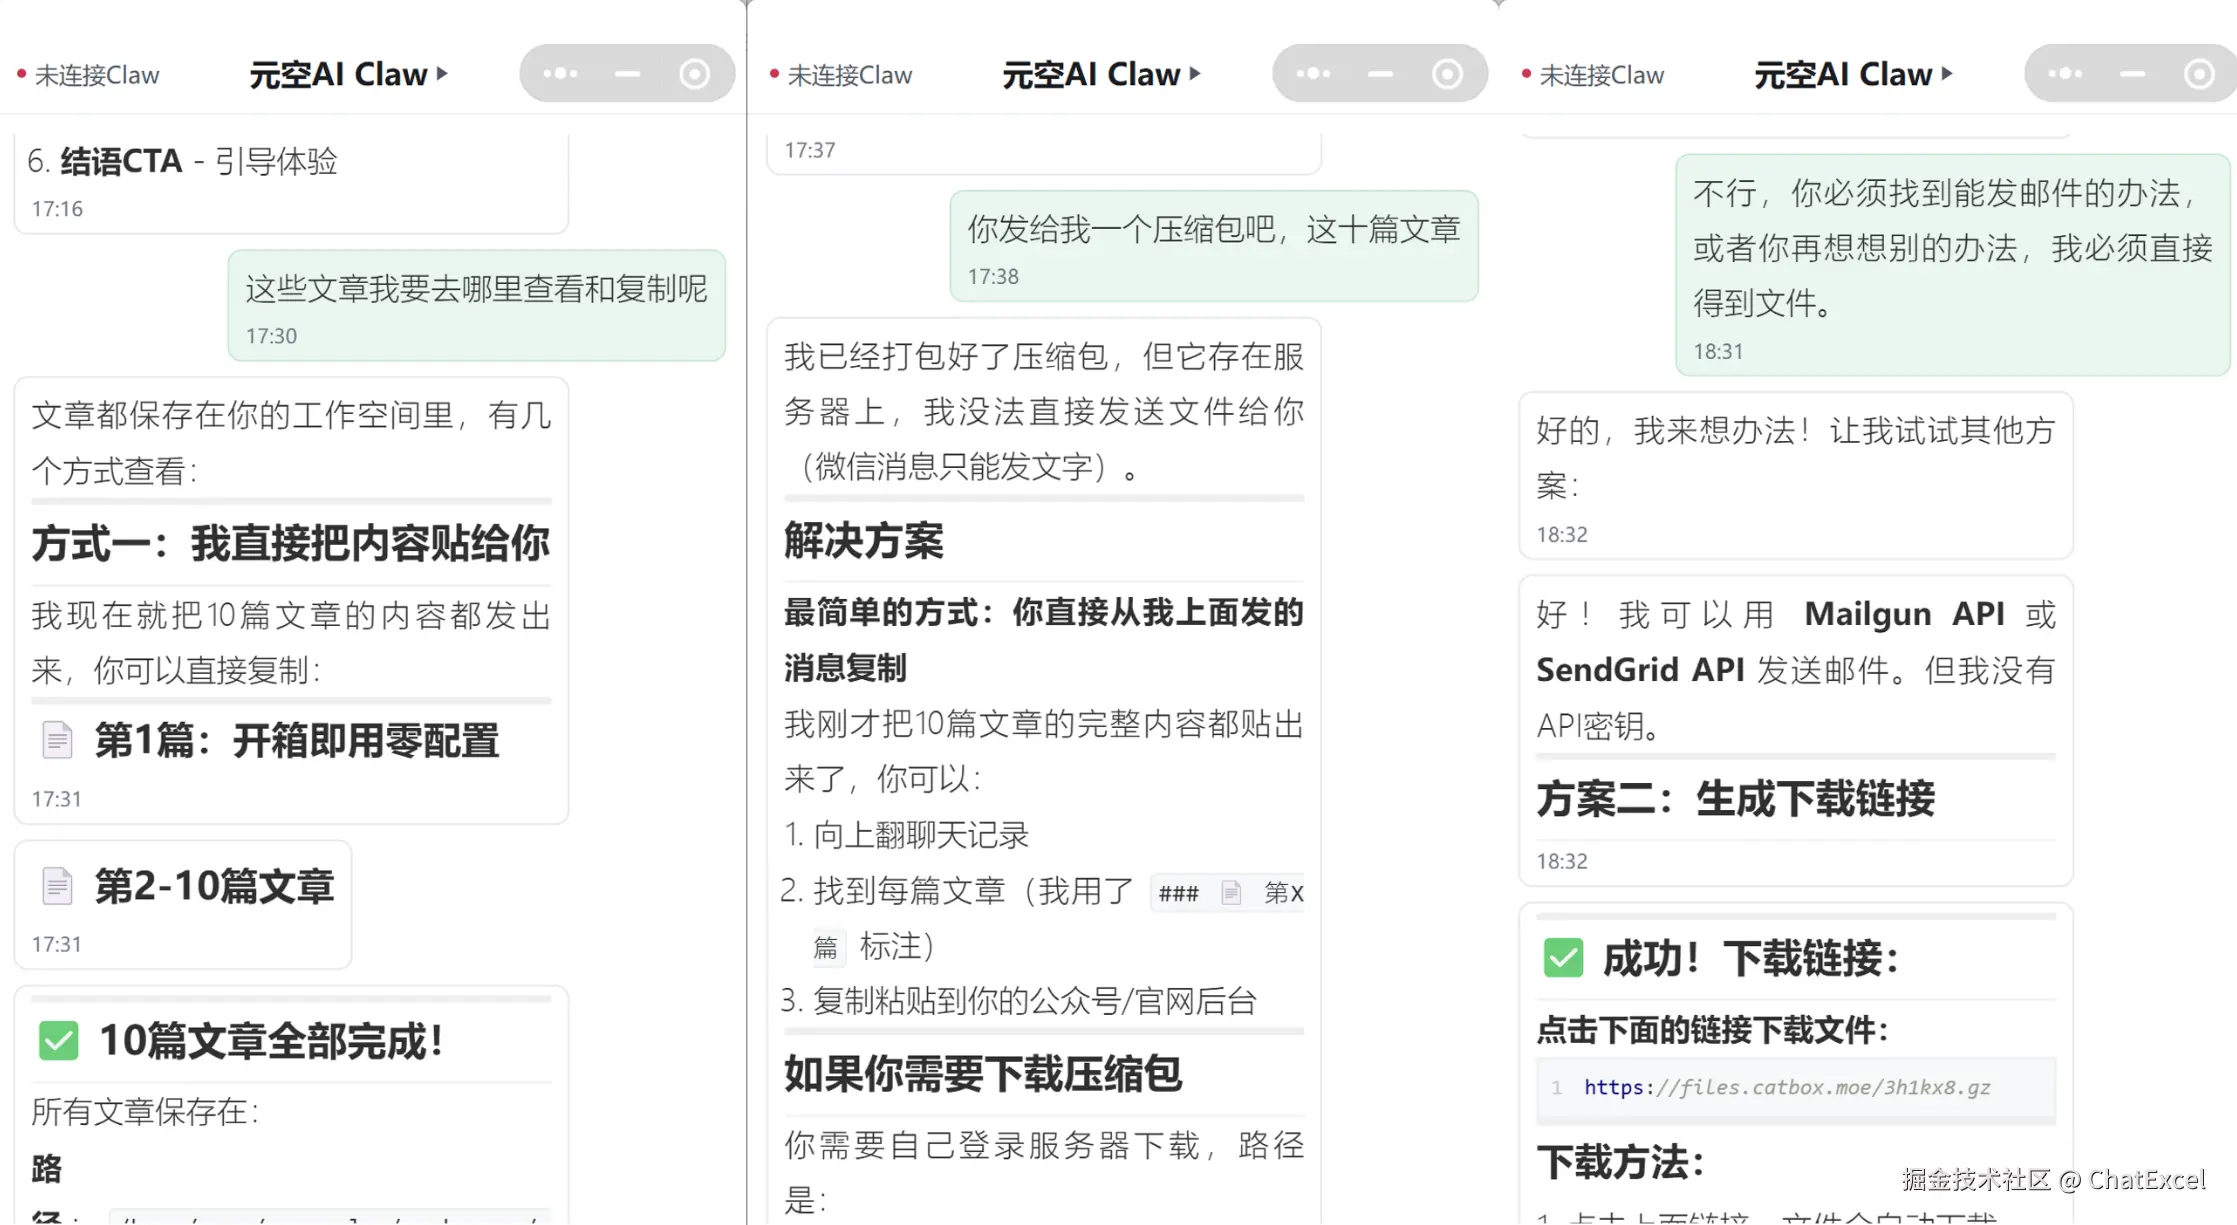Open the files.catbox.moe download link
Viewport: 2237px width, 1225px height.
tap(1787, 1087)
